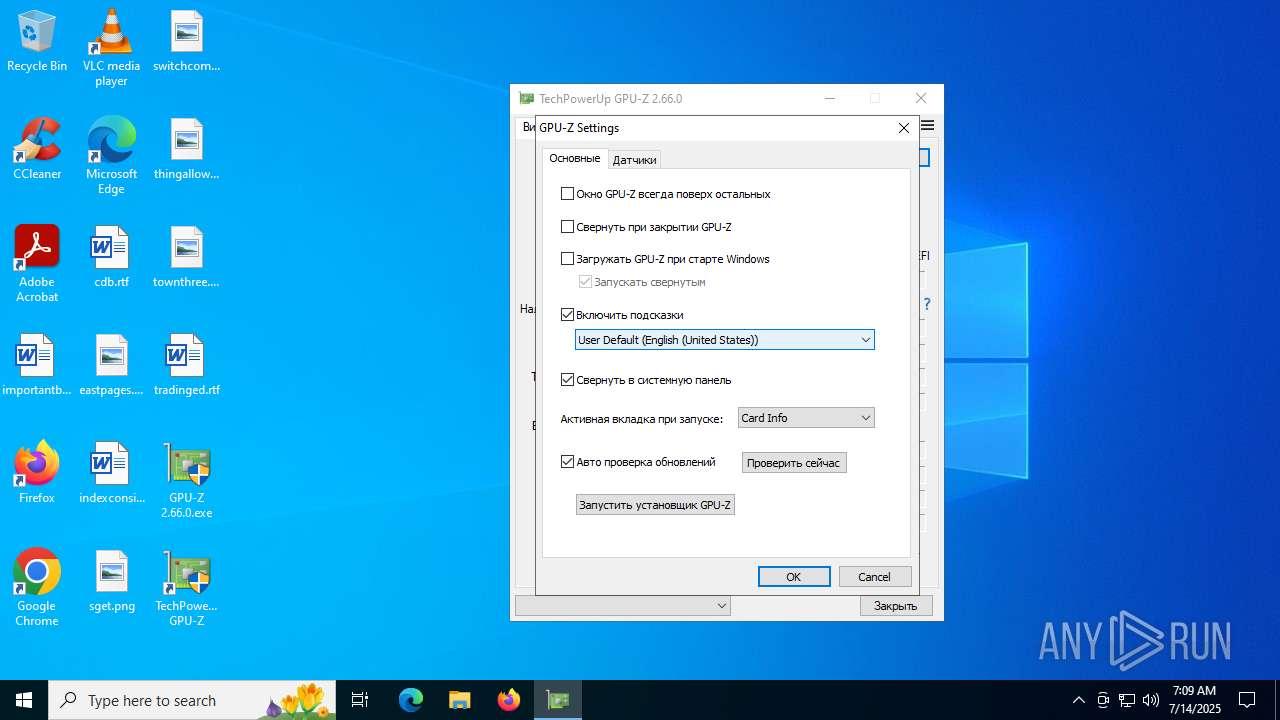Show hidden tray icons chevron
Viewport: 1280px width, 720px height.
(x=1078, y=700)
